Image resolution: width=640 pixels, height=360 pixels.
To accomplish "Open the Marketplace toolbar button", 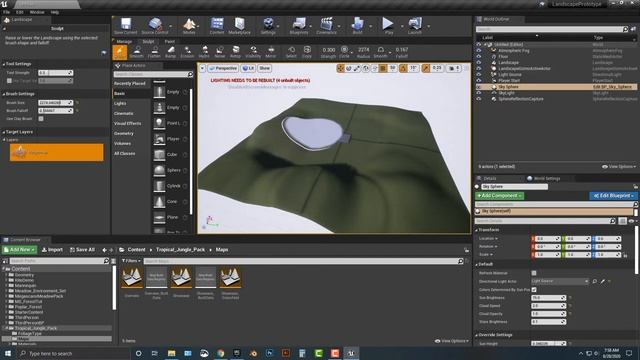I will click(240, 26).
